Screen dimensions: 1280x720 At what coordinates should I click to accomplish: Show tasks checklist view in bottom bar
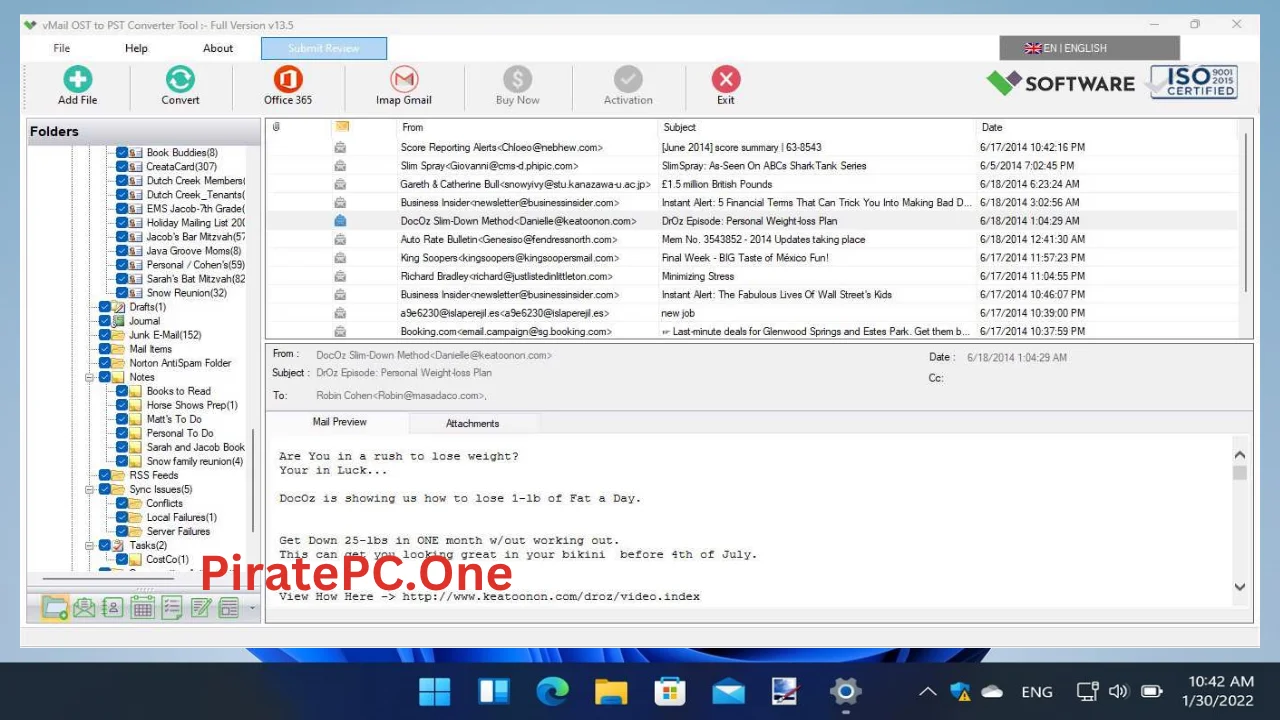pos(171,607)
